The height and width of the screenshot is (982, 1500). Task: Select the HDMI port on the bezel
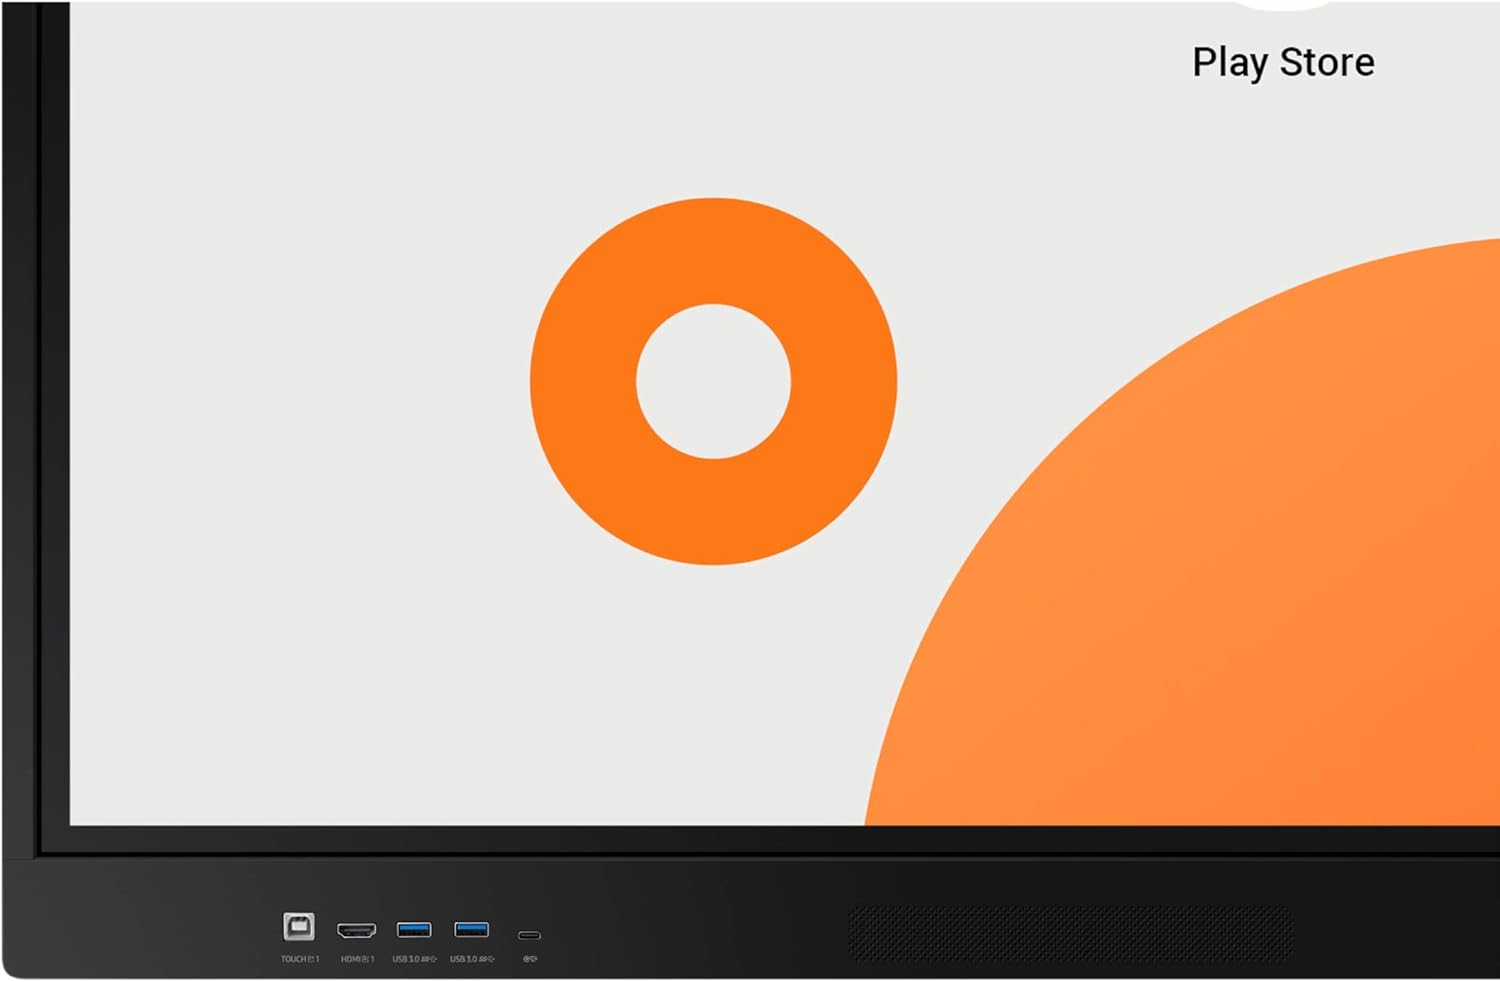click(356, 930)
